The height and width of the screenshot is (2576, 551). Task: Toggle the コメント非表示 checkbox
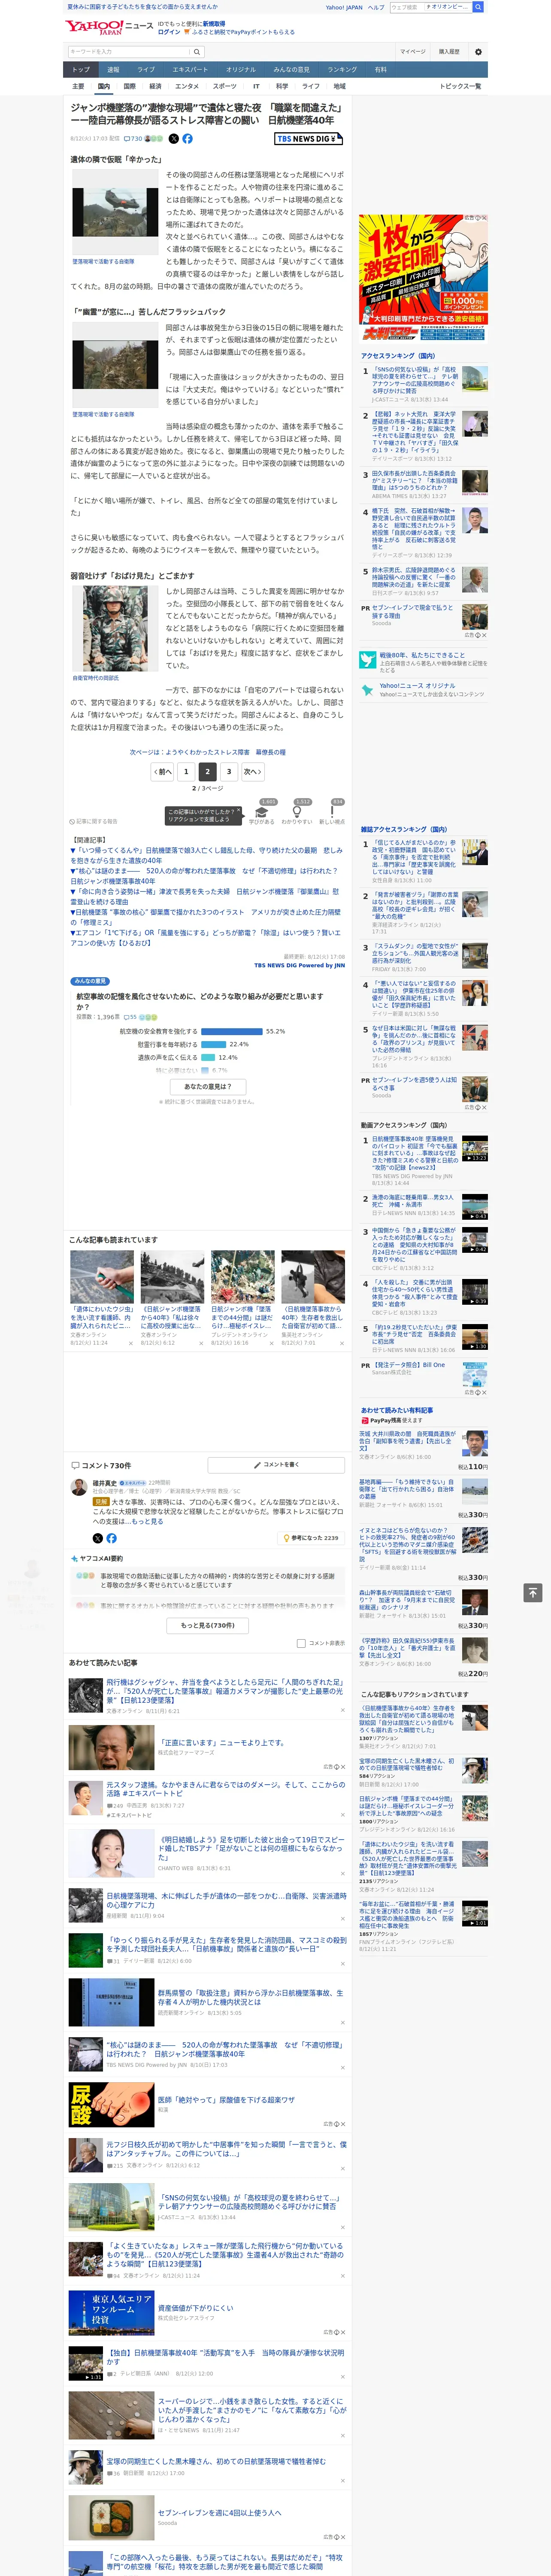(301, 1643)
